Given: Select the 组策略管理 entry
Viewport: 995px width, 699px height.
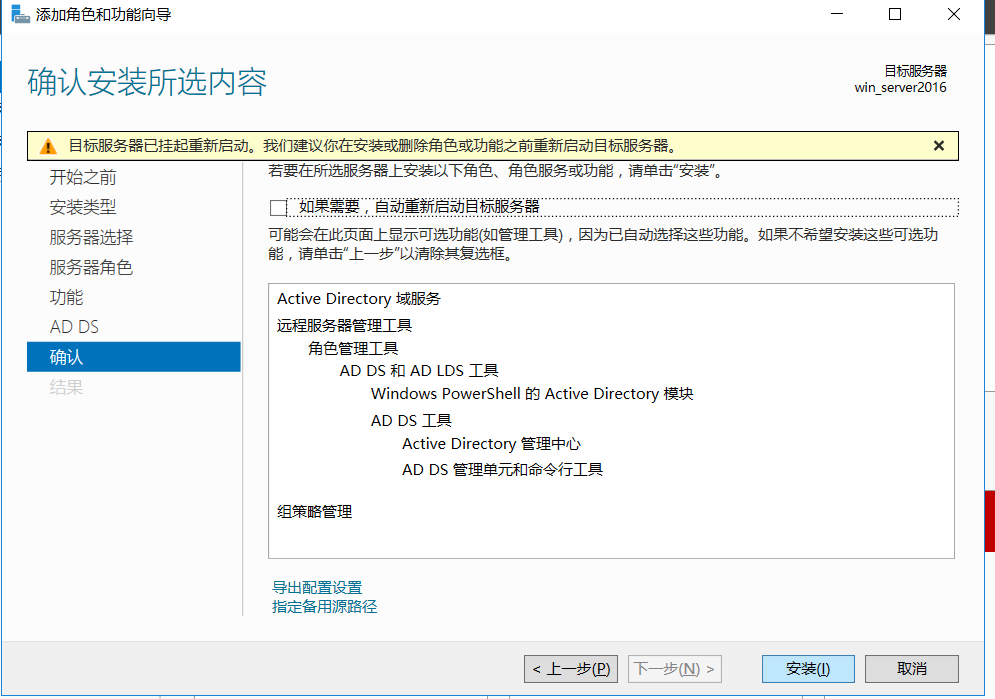Looking at the screenshot, I should pos(314,511).
